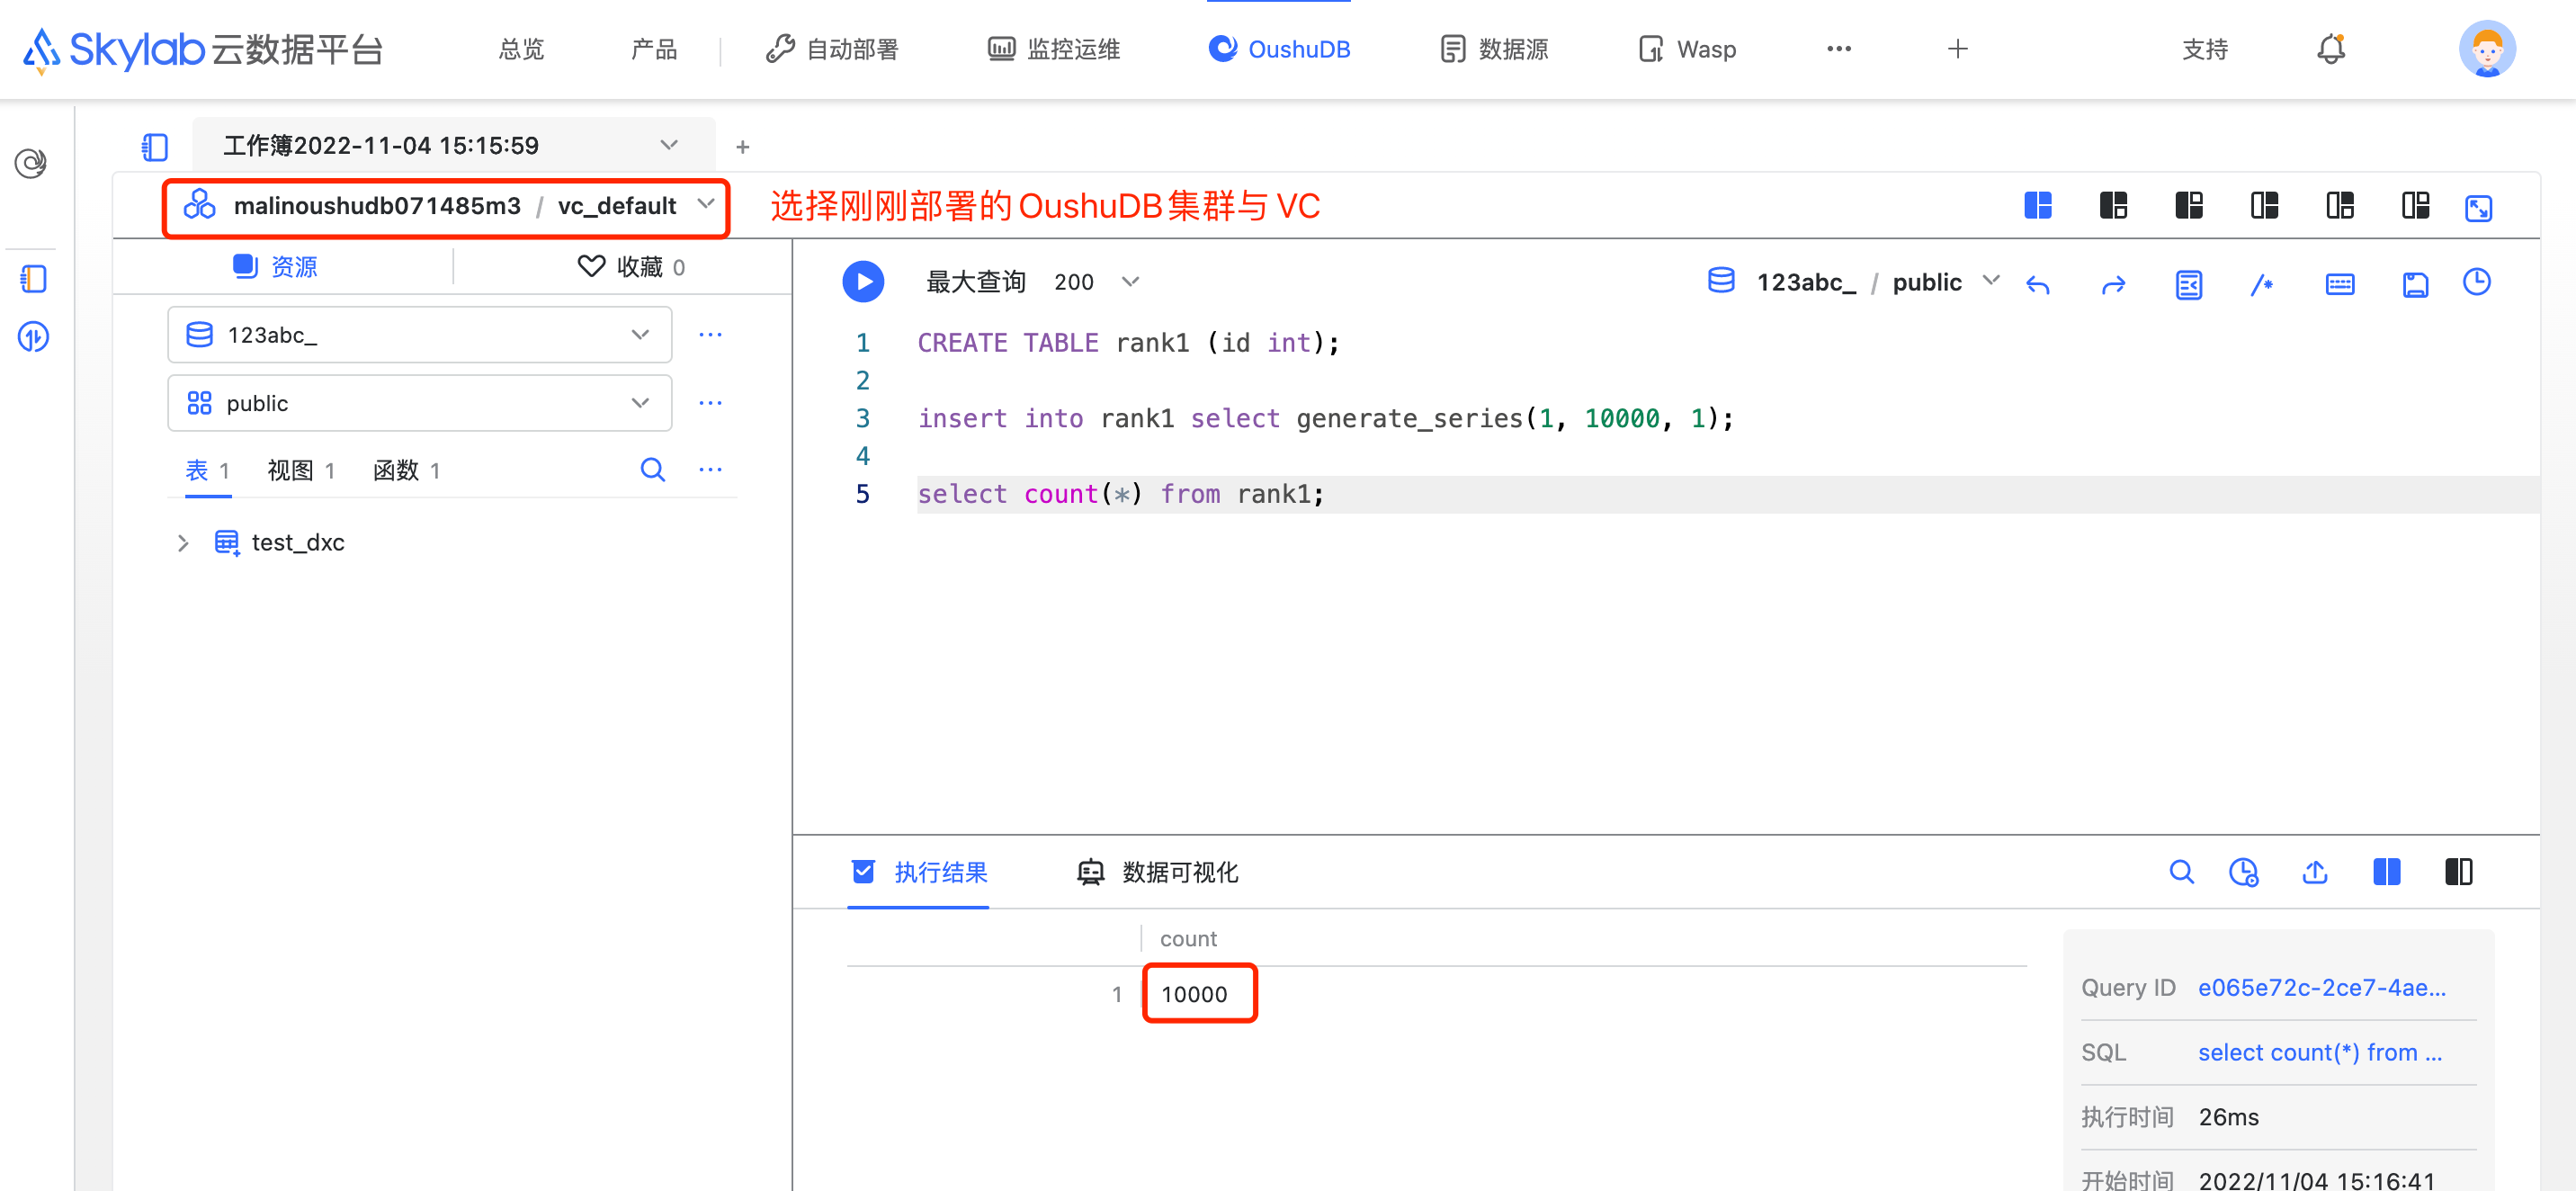The width and height of the screenshot is (2576, 1191).
Task: Select the third layout option icon
Action: click(2189, 205)
